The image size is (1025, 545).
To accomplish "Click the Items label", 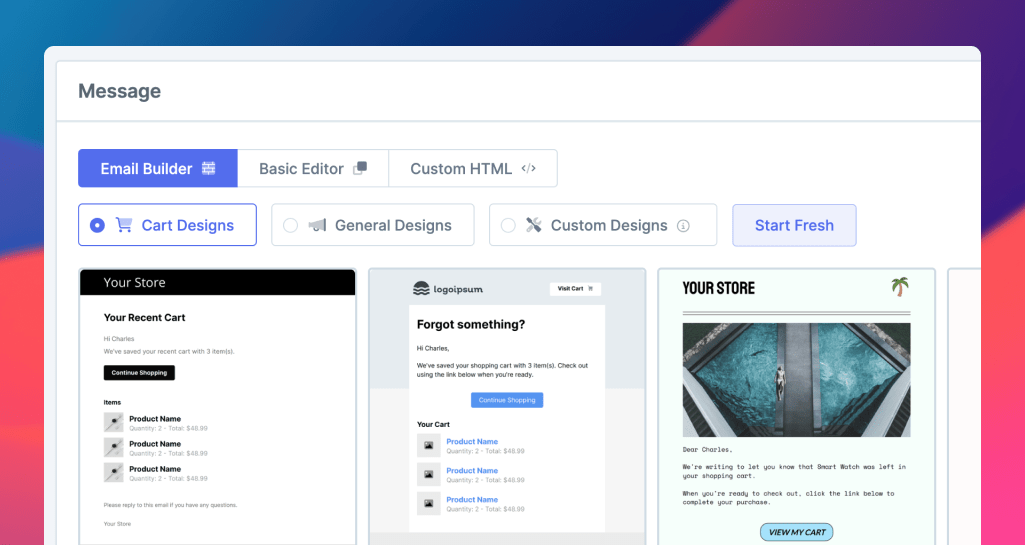I will point(112,403).
